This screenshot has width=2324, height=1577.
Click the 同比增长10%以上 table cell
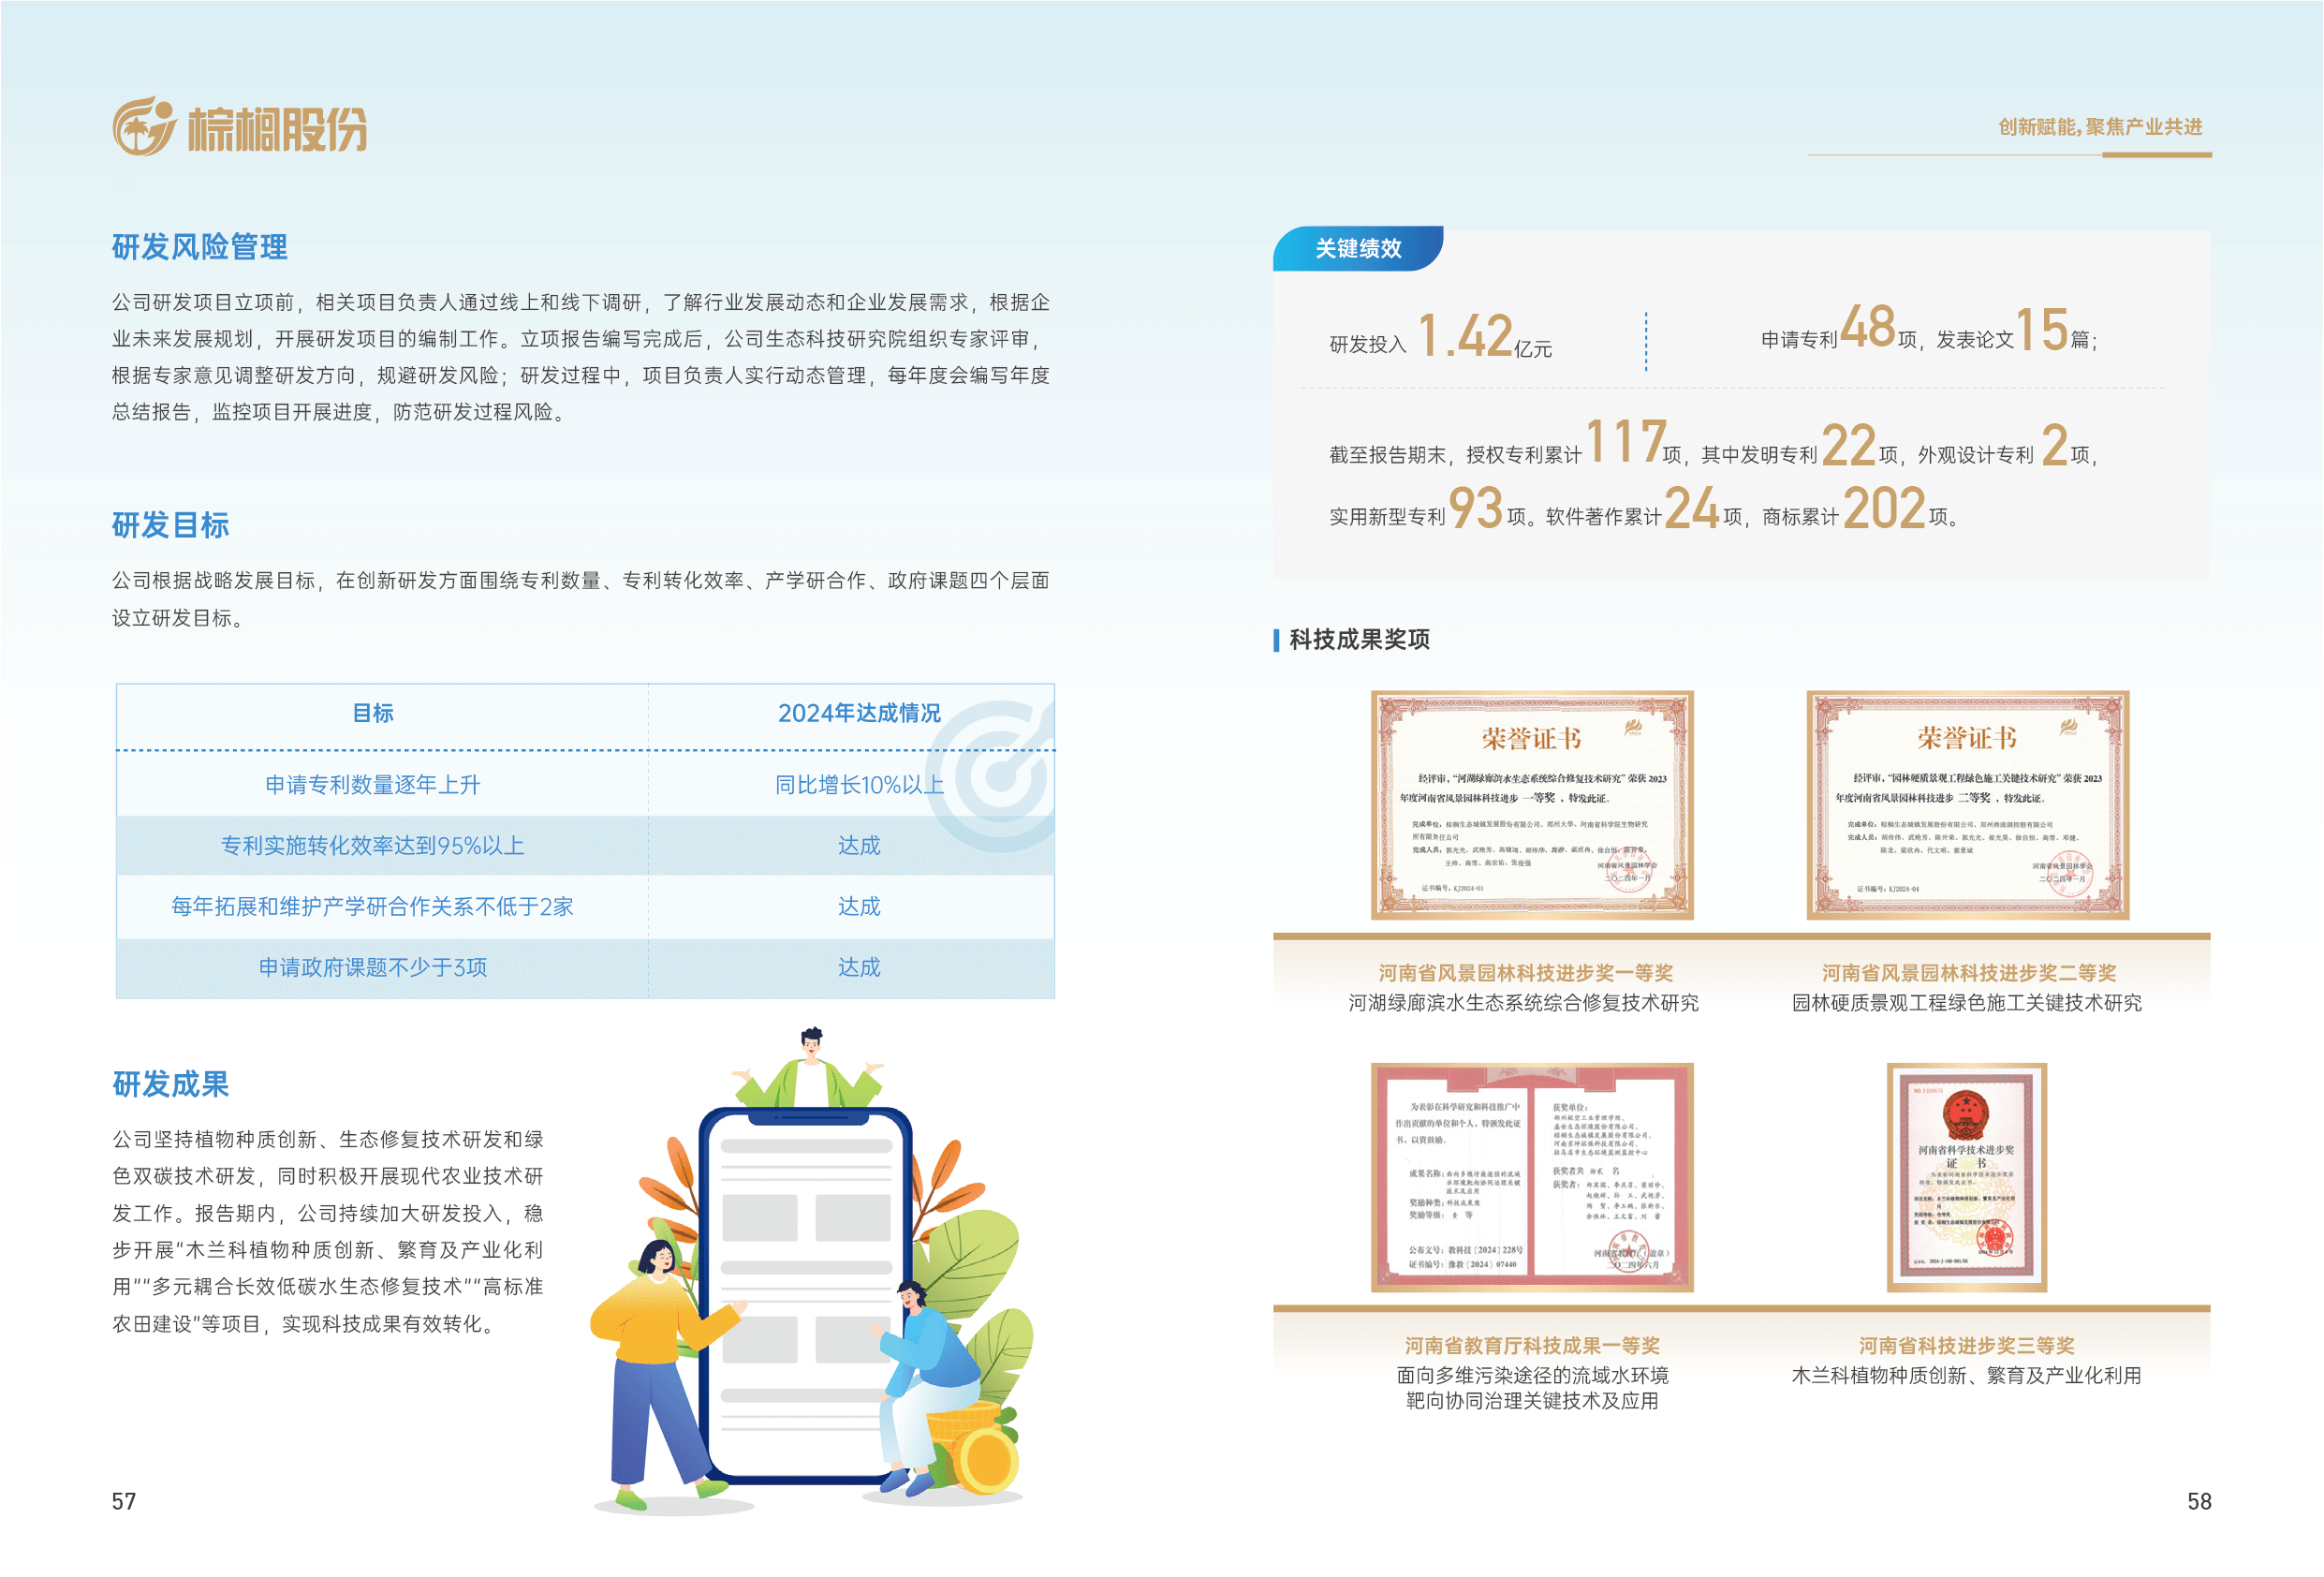[858, 785]
